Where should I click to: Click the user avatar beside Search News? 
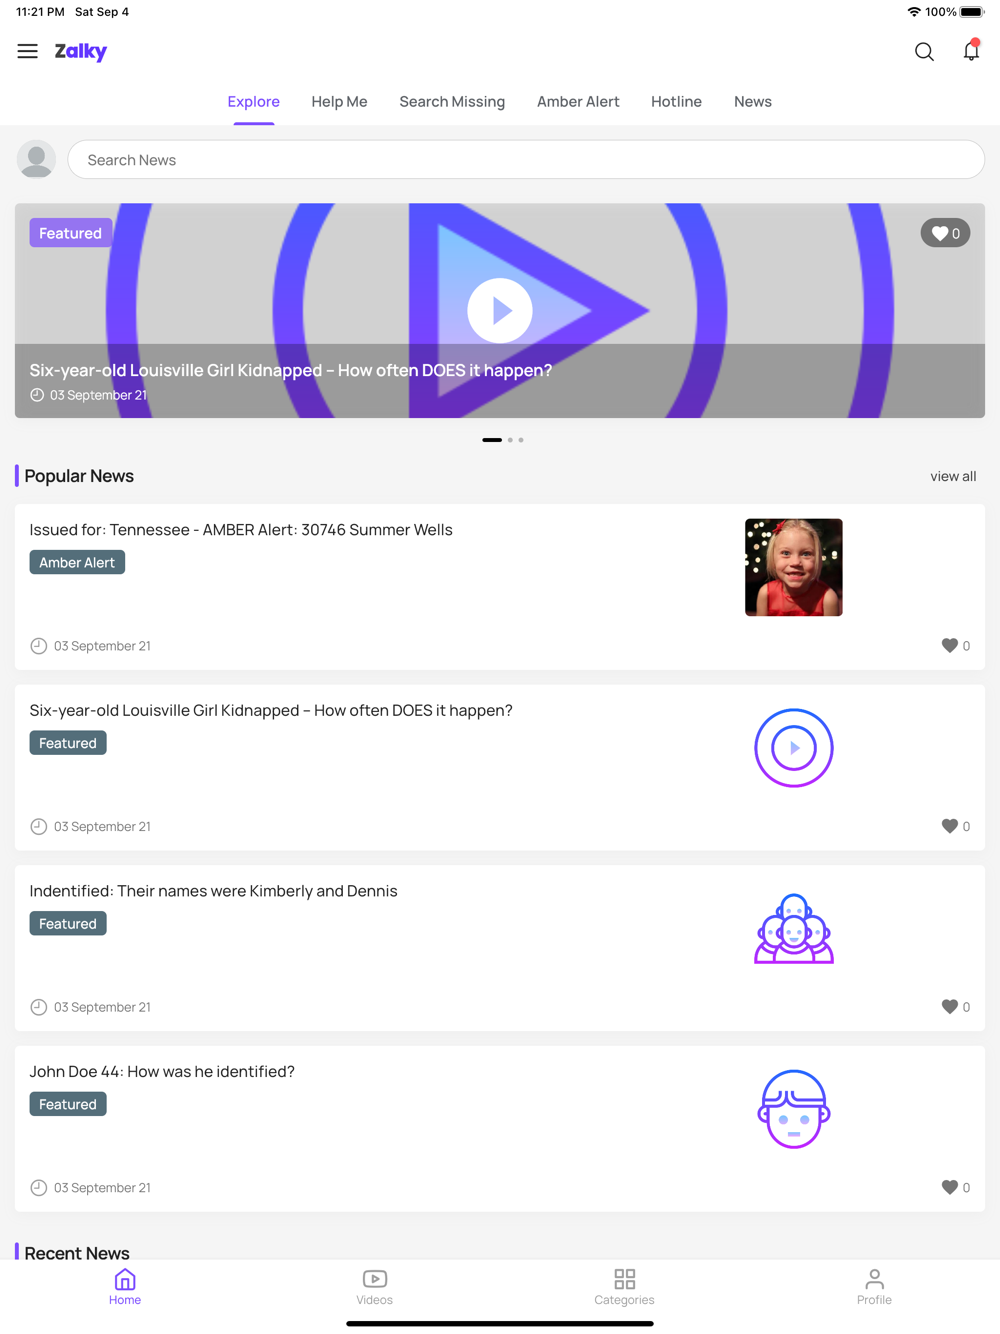(36, 159)
